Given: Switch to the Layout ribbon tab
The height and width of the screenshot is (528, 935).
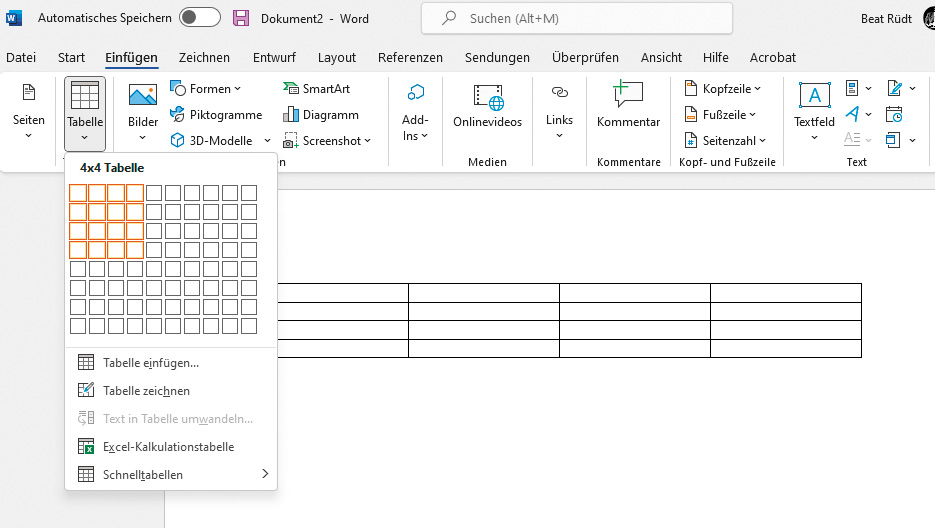Looking at the screenshot, I should (x=337, y=58).
